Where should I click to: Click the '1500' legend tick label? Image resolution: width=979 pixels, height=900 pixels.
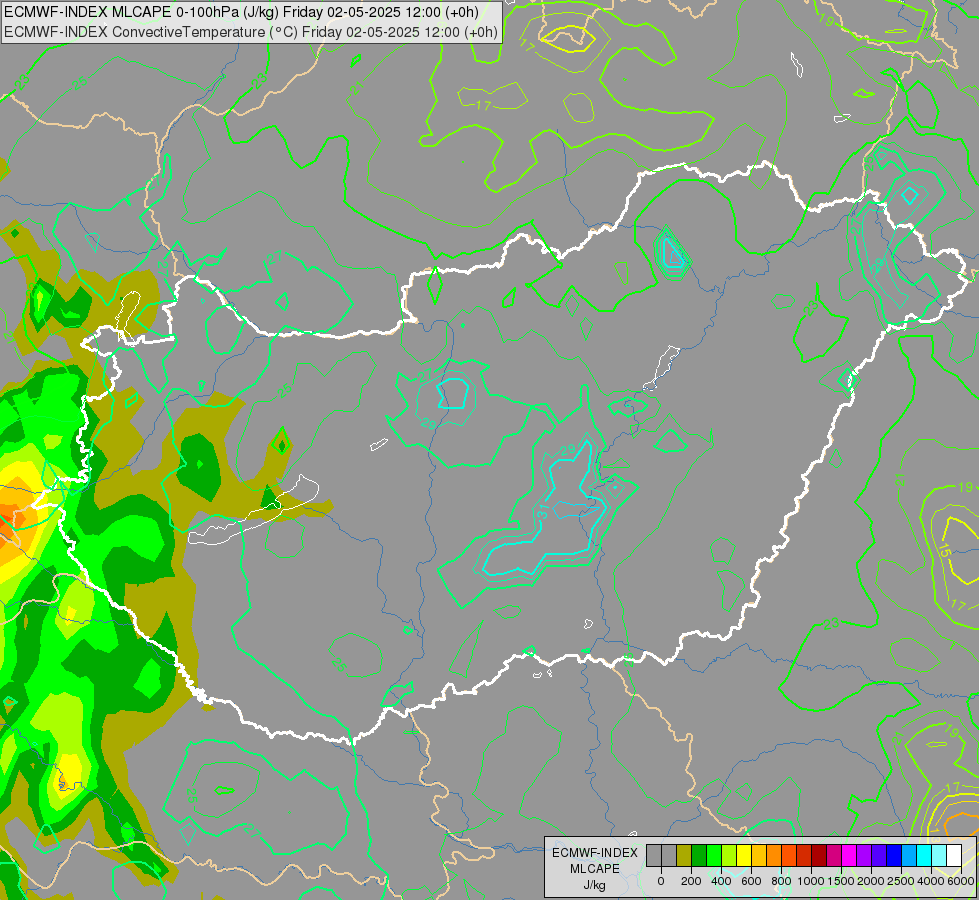coord(841,881)
